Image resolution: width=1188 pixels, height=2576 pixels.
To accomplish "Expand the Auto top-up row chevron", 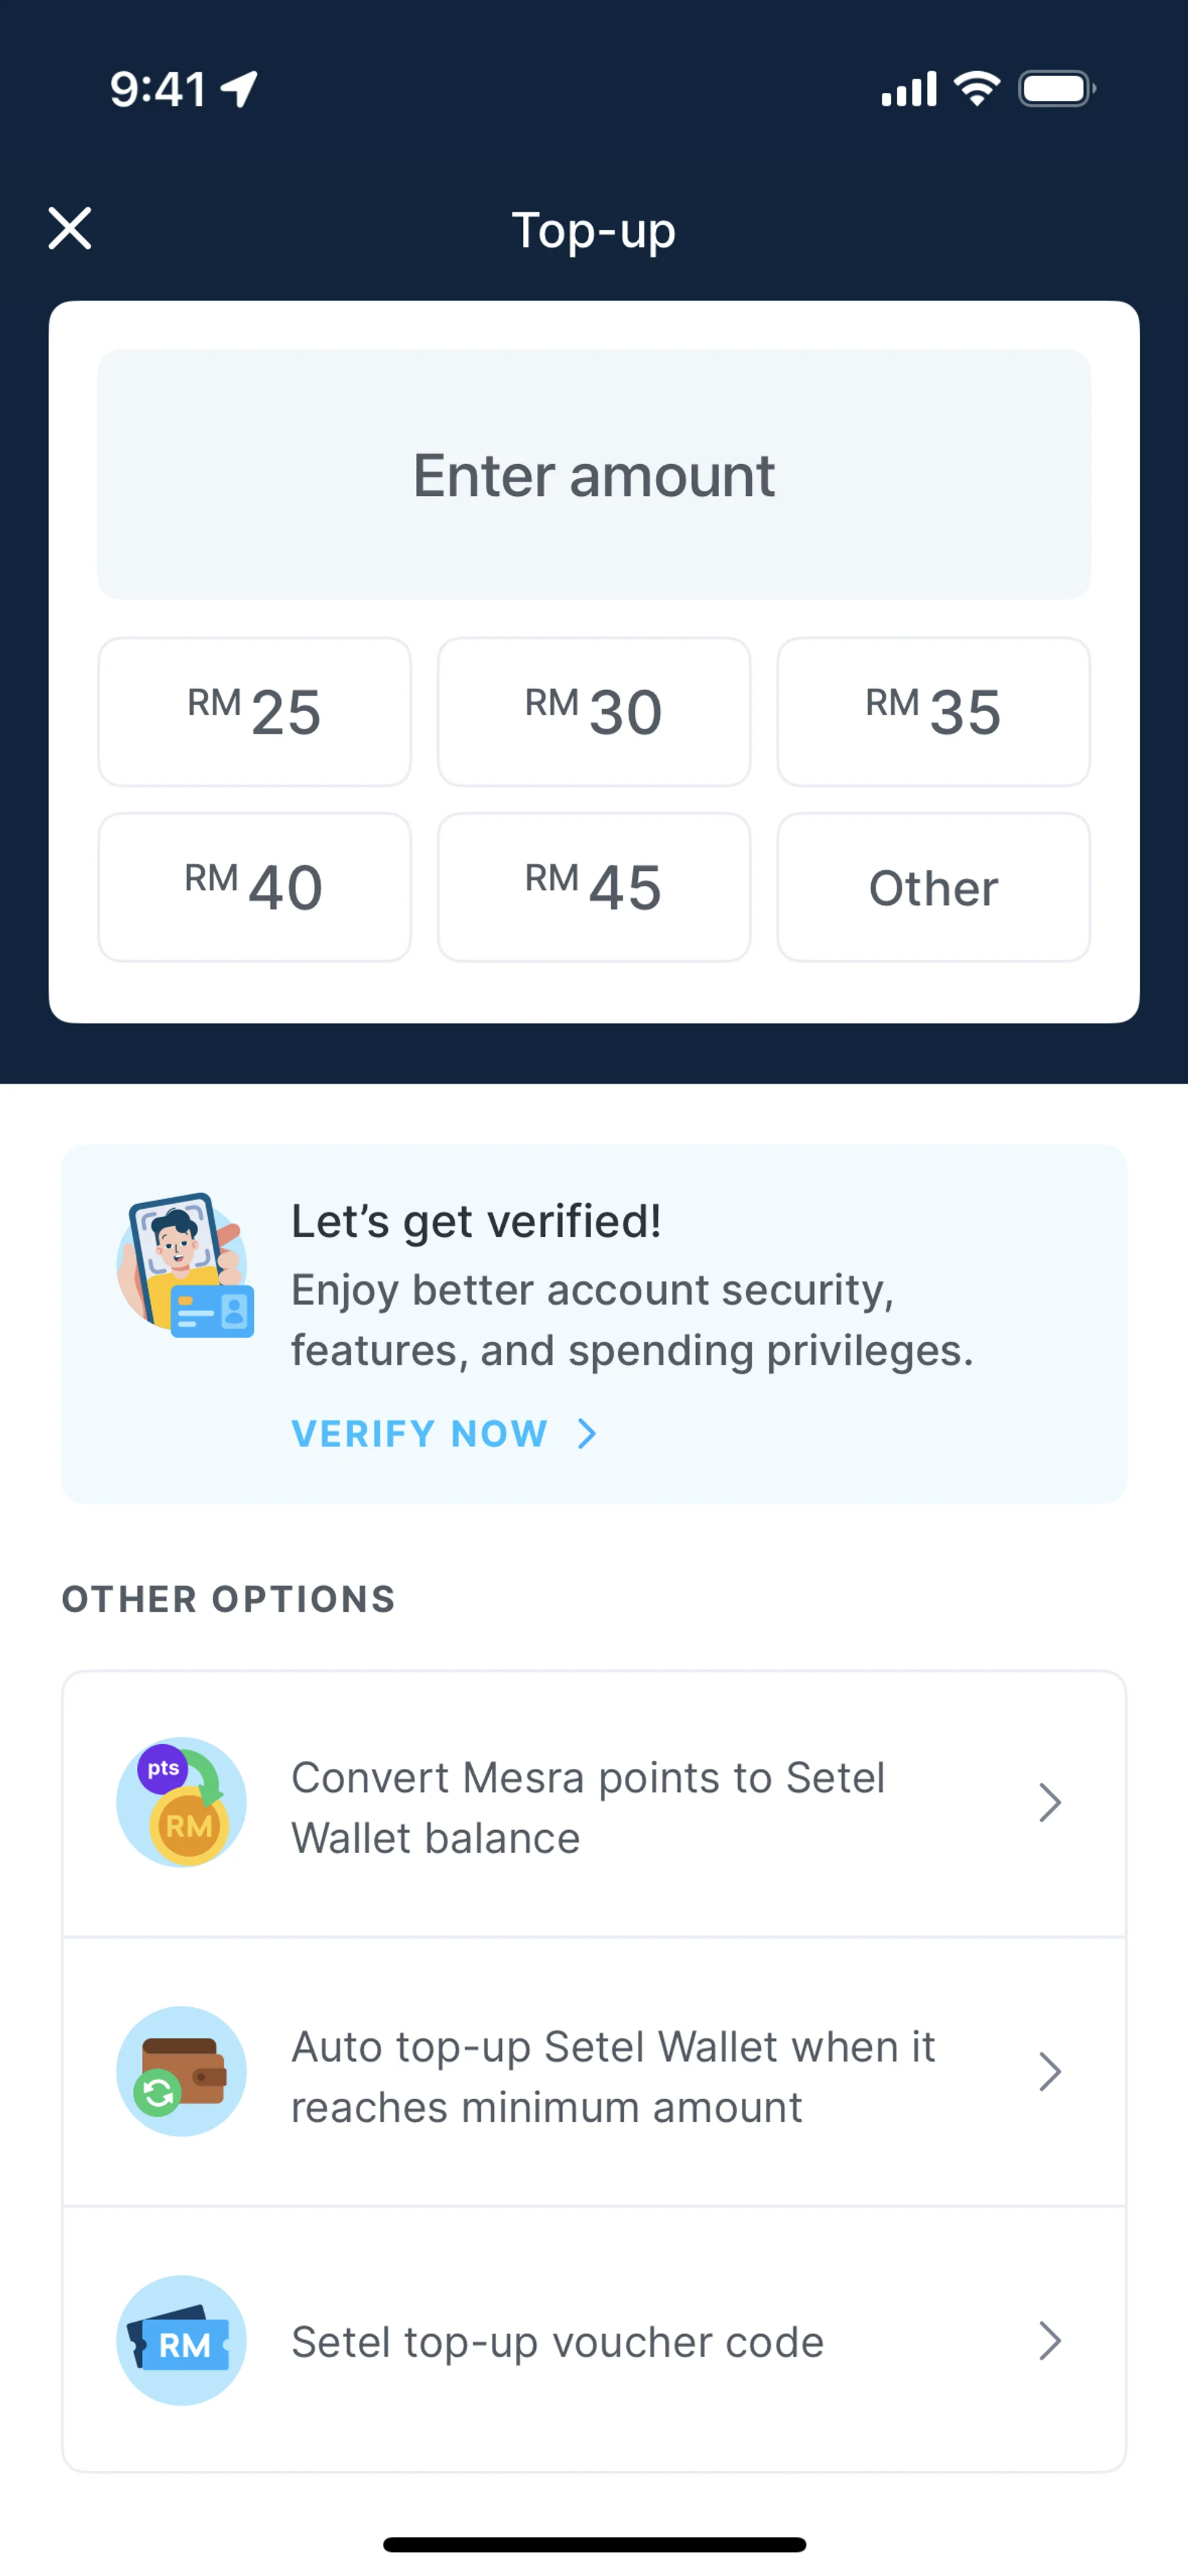I will 1049,2072.
